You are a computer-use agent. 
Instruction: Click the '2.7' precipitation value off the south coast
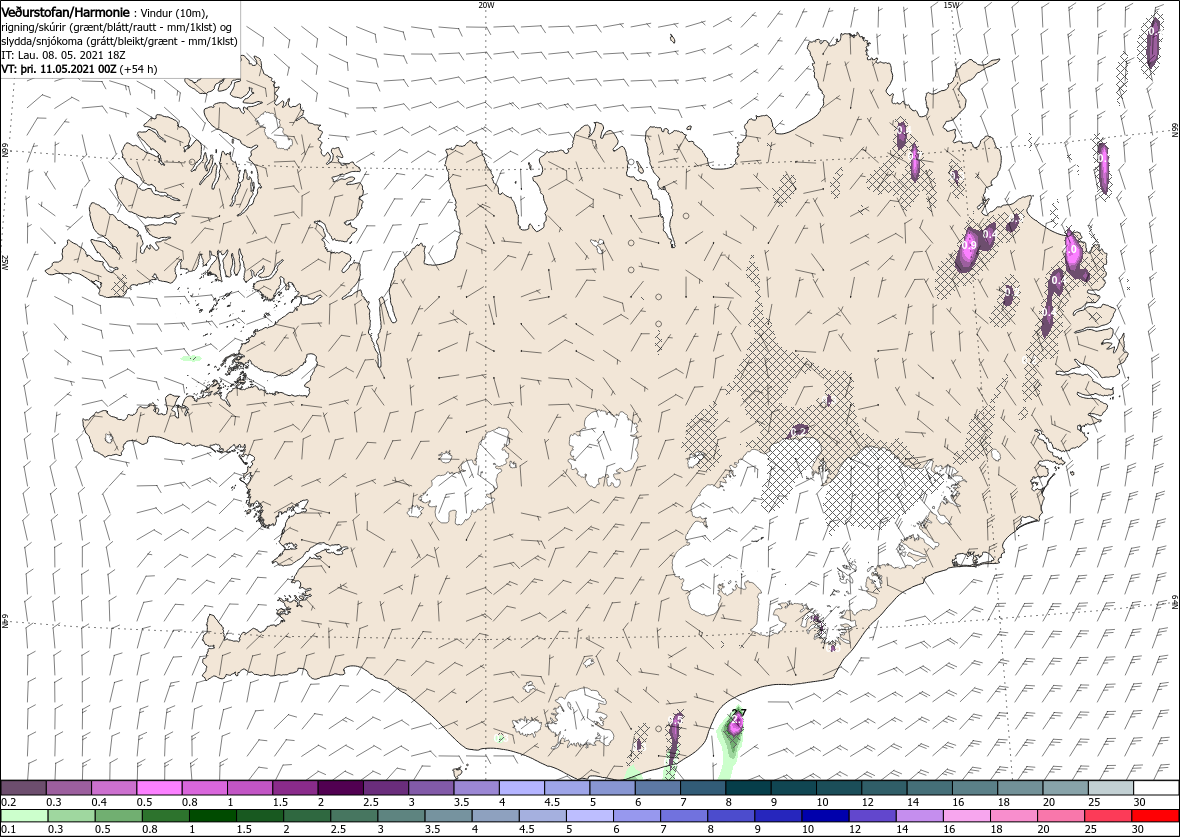pyautogui.click(x=738, y=712)
